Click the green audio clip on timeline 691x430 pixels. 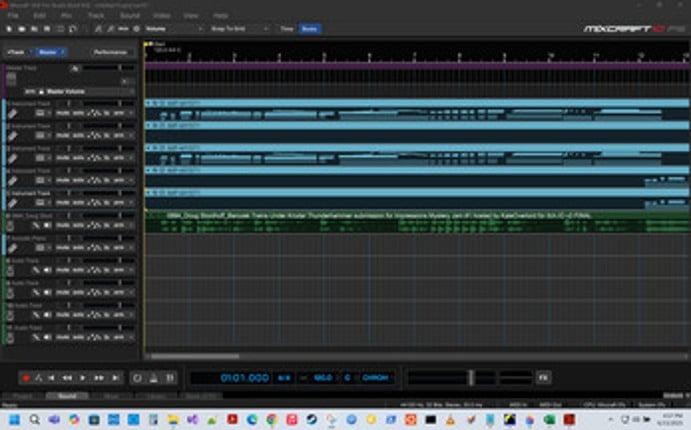pos(400,221)
